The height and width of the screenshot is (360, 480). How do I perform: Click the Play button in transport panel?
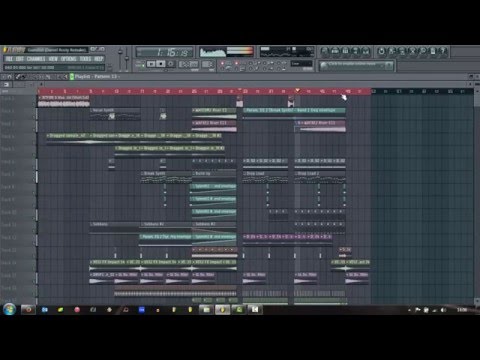coord(151,64)
